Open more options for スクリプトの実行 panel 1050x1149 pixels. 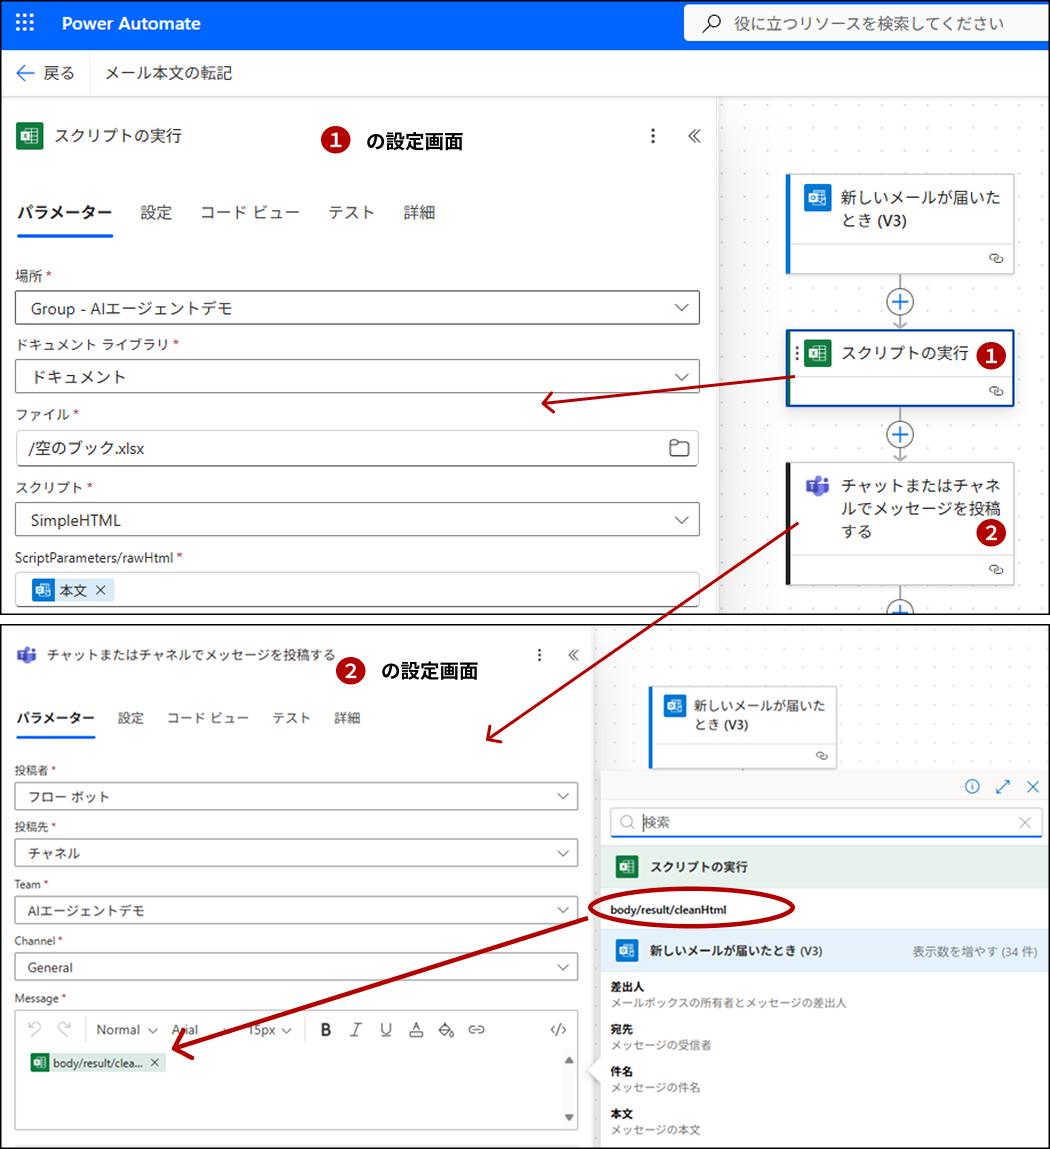tap(653, 136)
